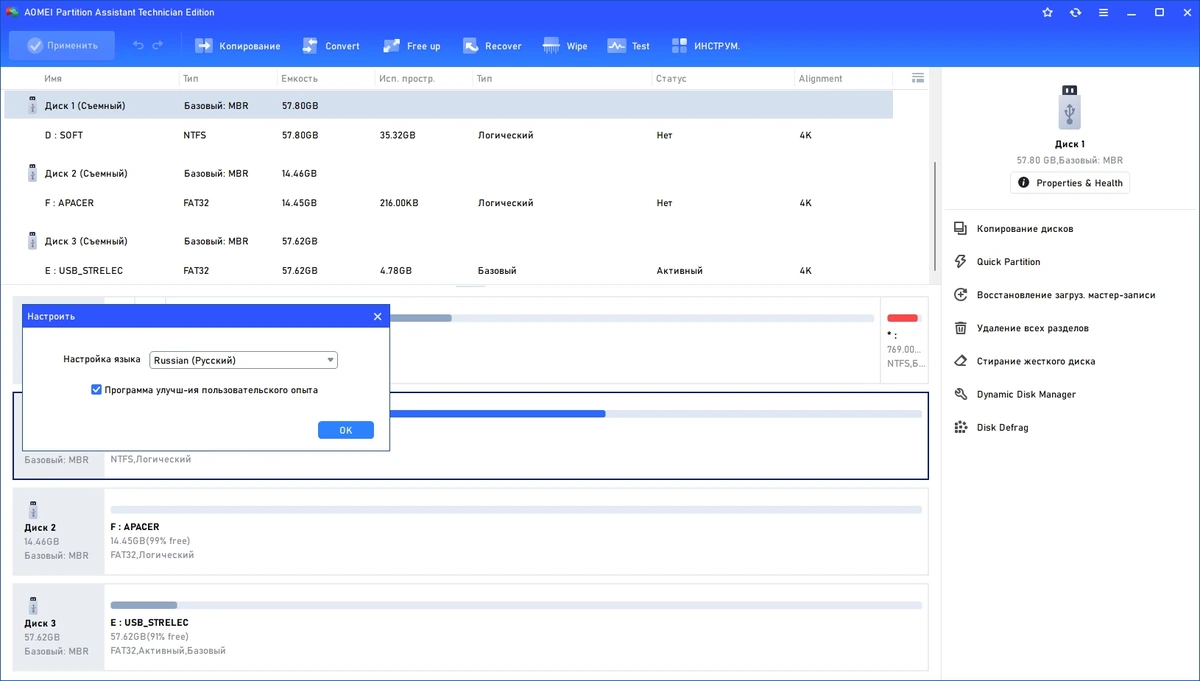Select Диск 3 (Съемный) row in the table
This screenshot has width=1200, height=681.
(448, 241)
